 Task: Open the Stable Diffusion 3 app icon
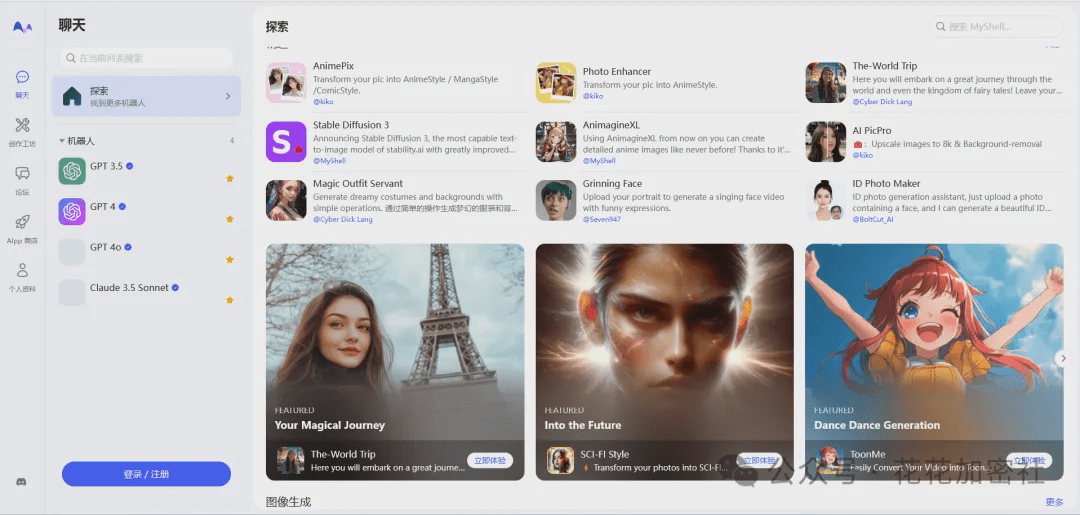286,142
